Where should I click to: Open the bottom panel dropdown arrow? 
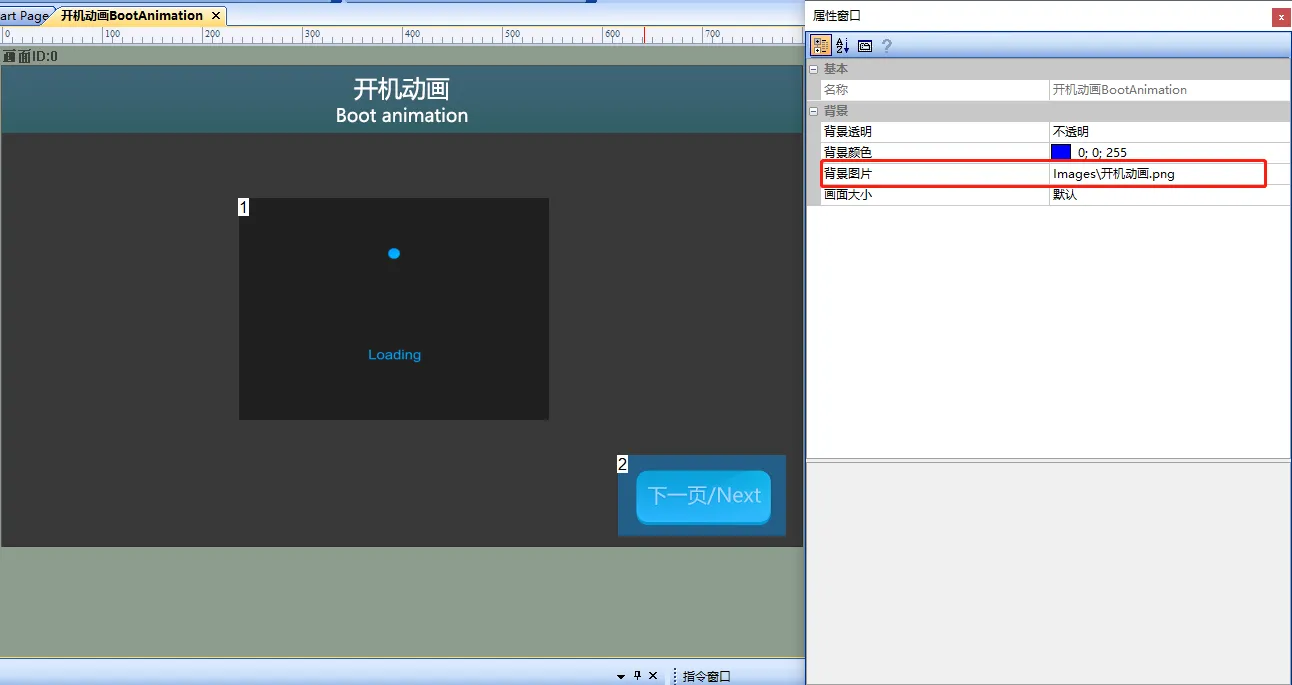click(621, 677)
